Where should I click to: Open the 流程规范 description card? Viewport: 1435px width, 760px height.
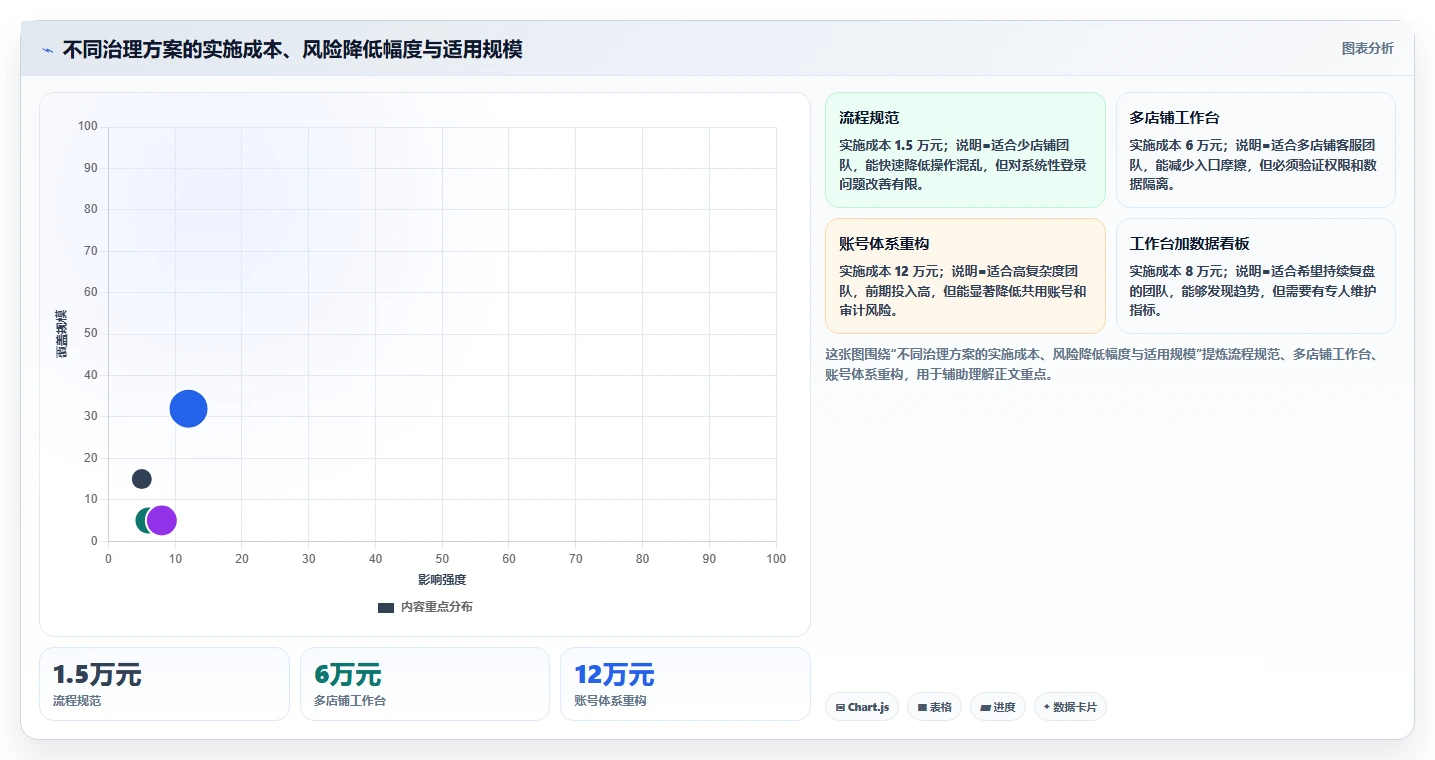[965, 150]
